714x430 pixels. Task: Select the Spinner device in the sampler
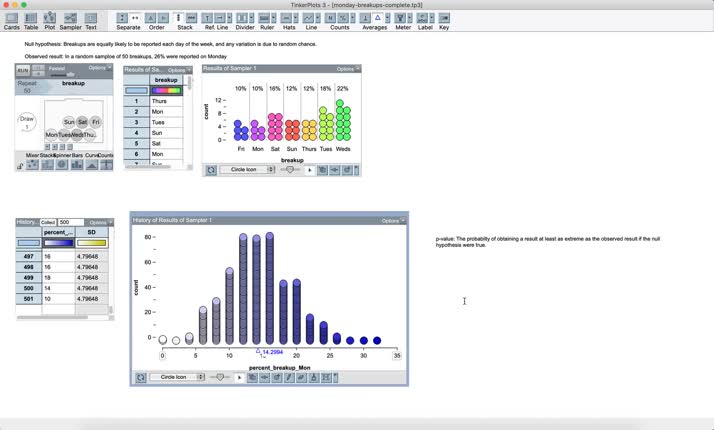(x=62, y=164)
